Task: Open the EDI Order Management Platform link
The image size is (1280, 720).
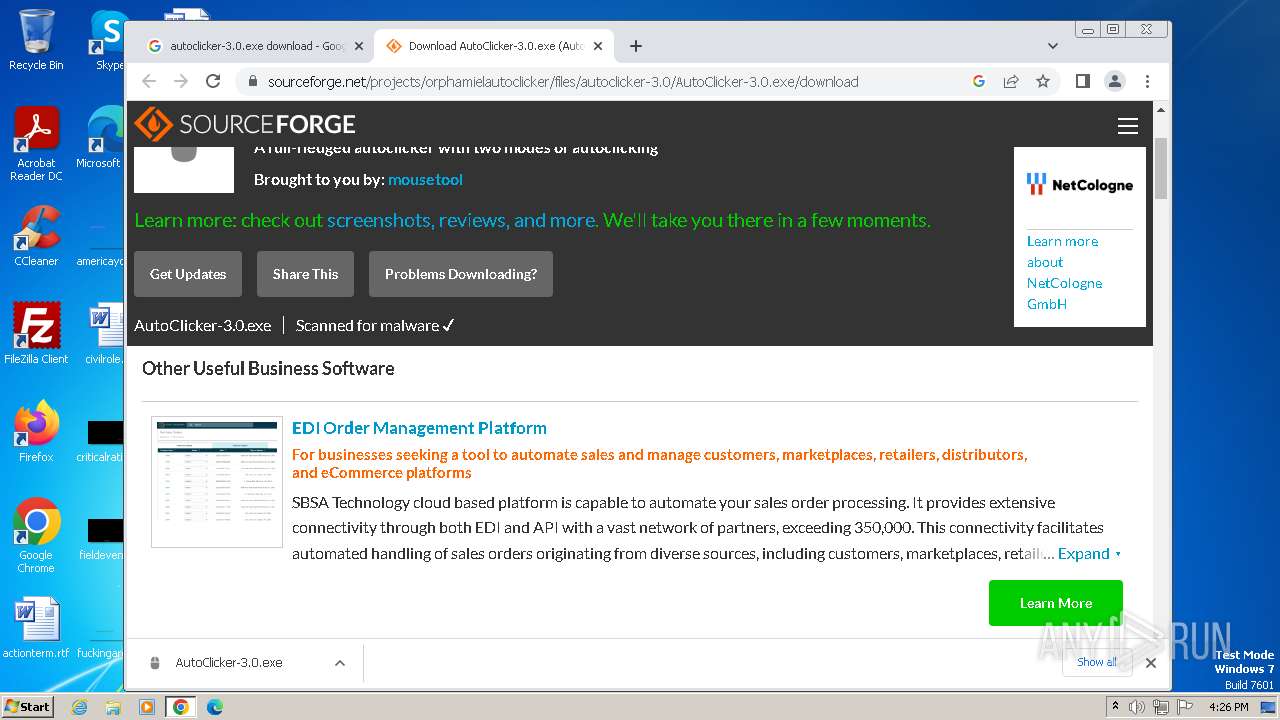Action: pyautogui.click(x=419, y=428)
